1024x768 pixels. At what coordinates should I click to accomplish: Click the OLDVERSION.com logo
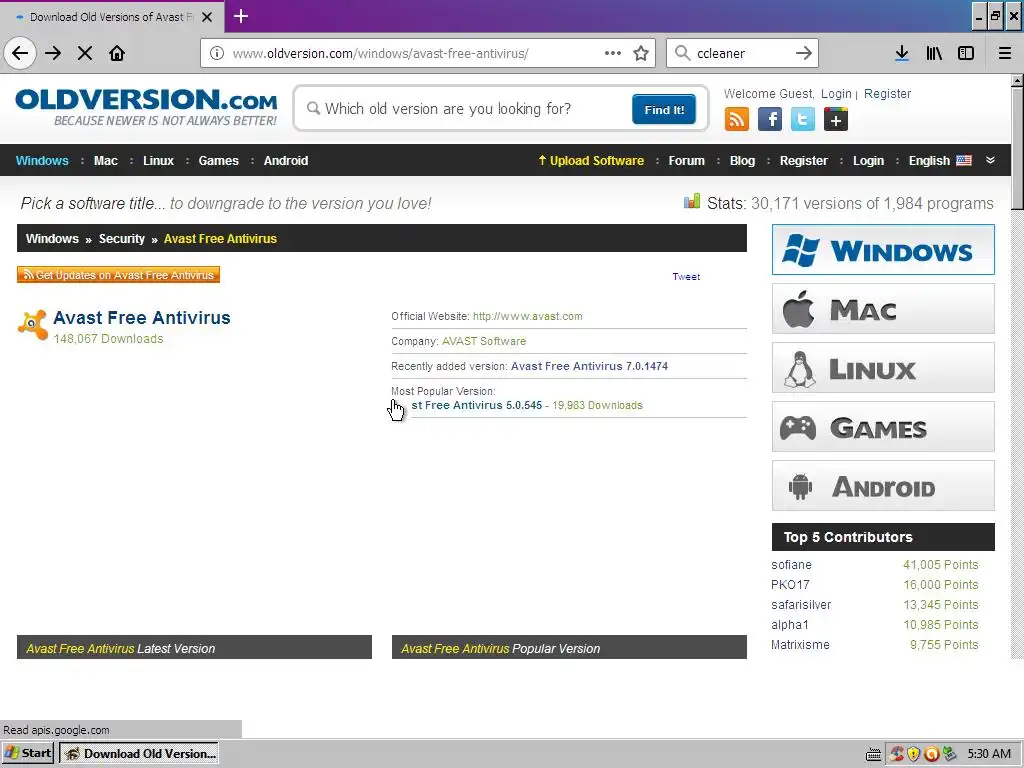(146, 108)
